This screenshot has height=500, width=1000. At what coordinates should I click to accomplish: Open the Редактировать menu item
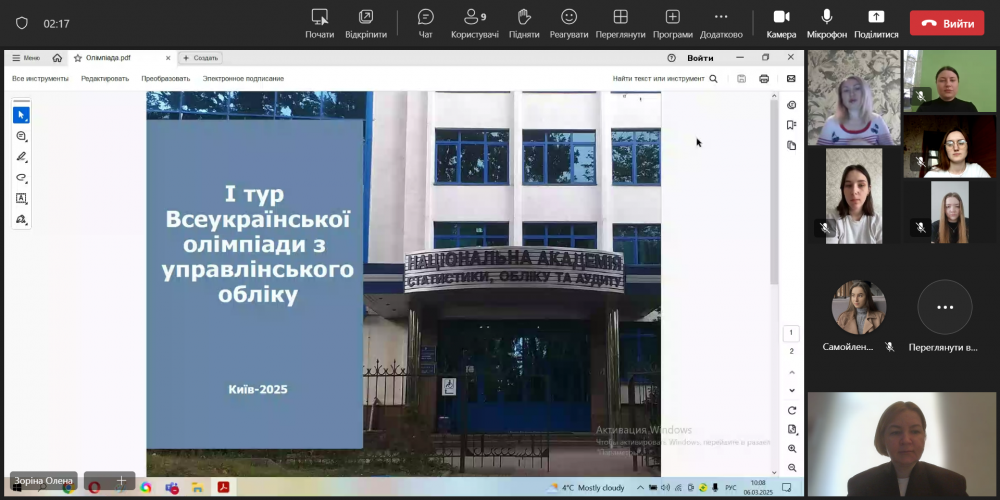pyautogui.click(x=105, y=78)
